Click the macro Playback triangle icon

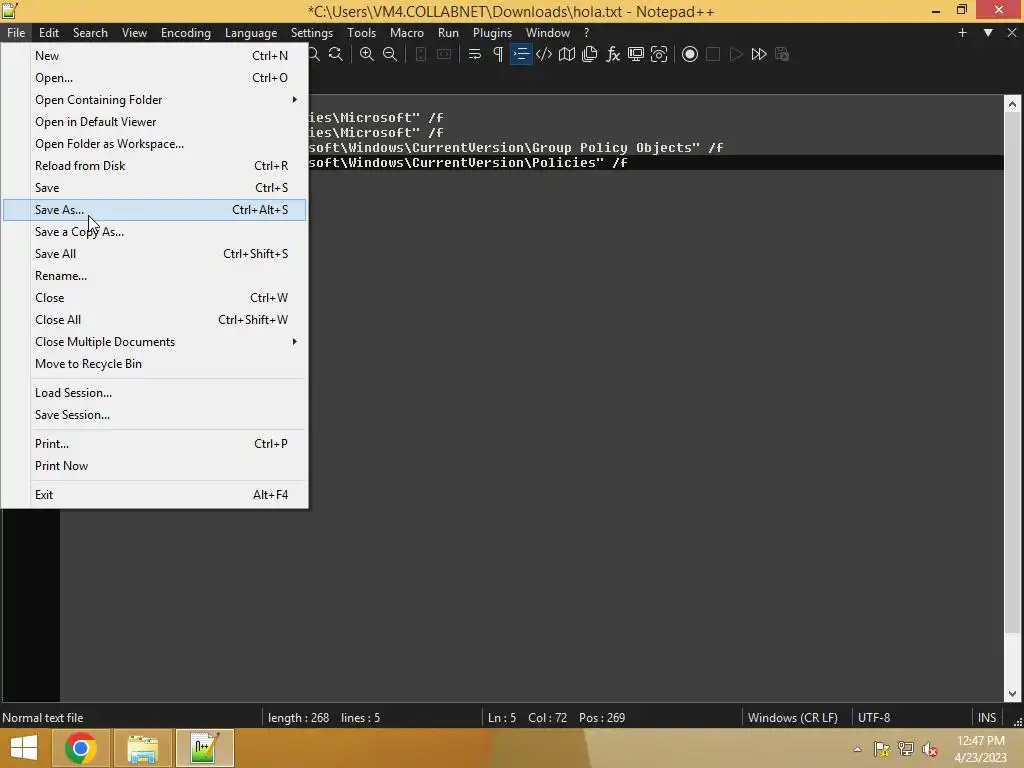click(x=736, y=54)
